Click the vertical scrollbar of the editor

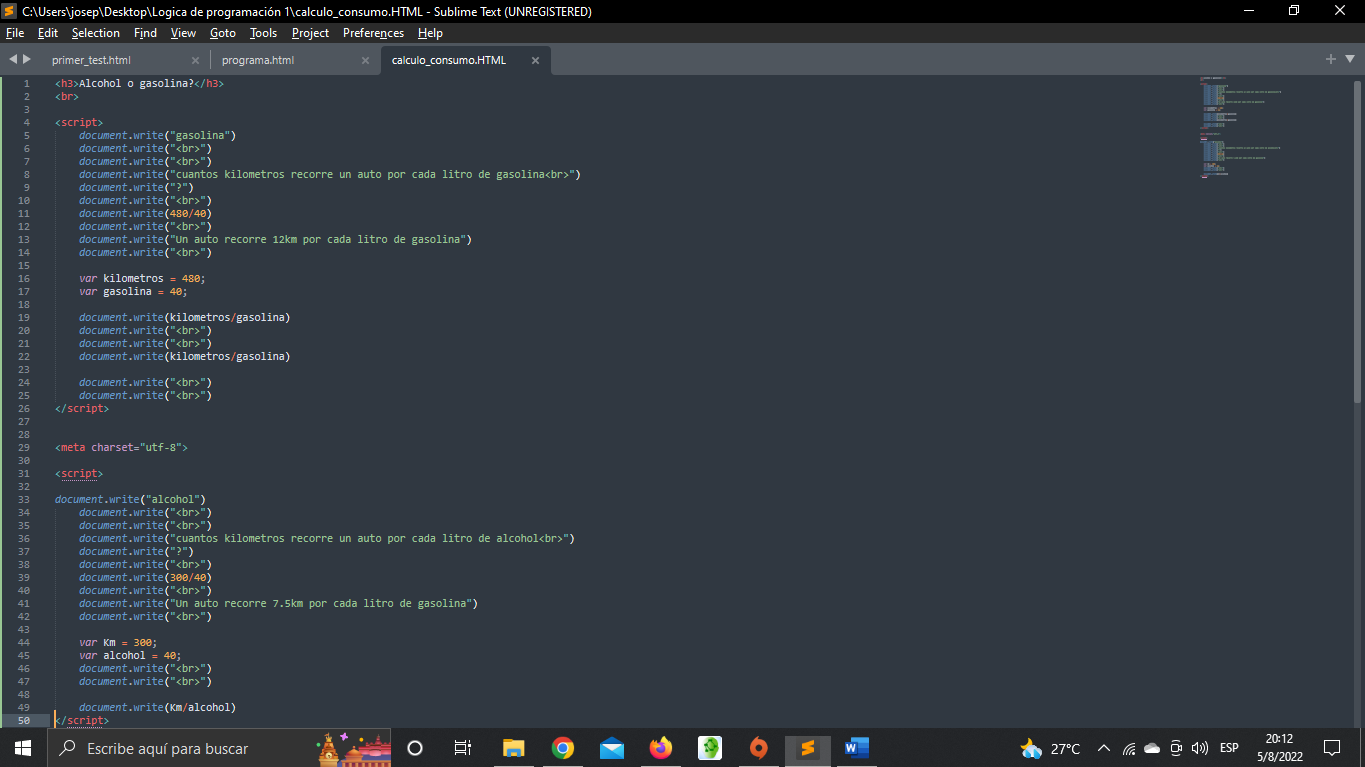(1357, 240)
